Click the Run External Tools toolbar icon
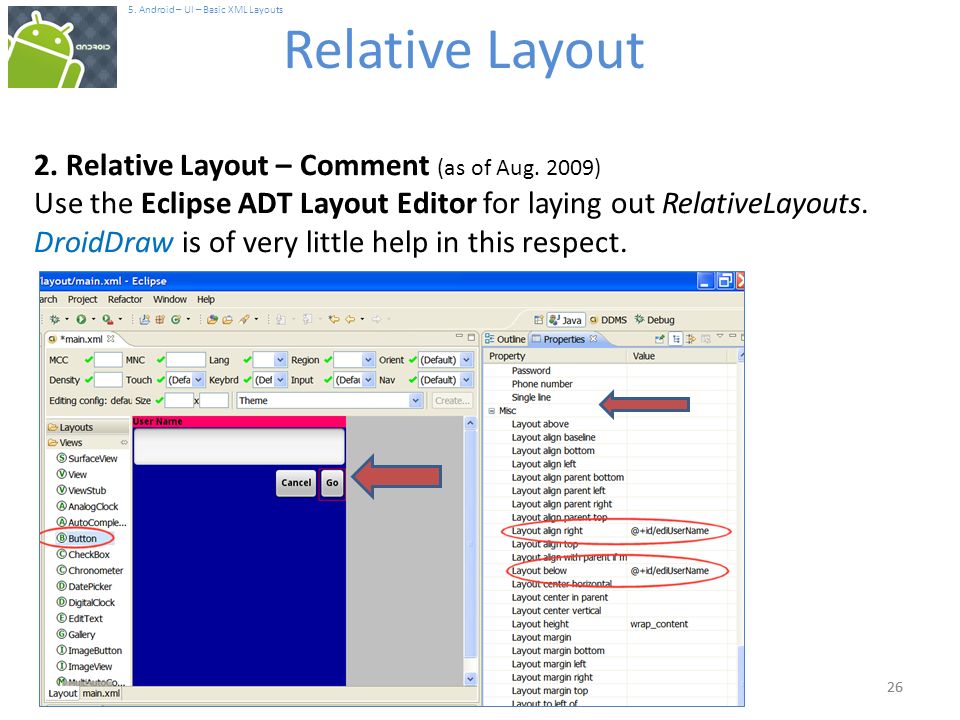The height and width of the screenshot is (720, 960). point(108,320)
